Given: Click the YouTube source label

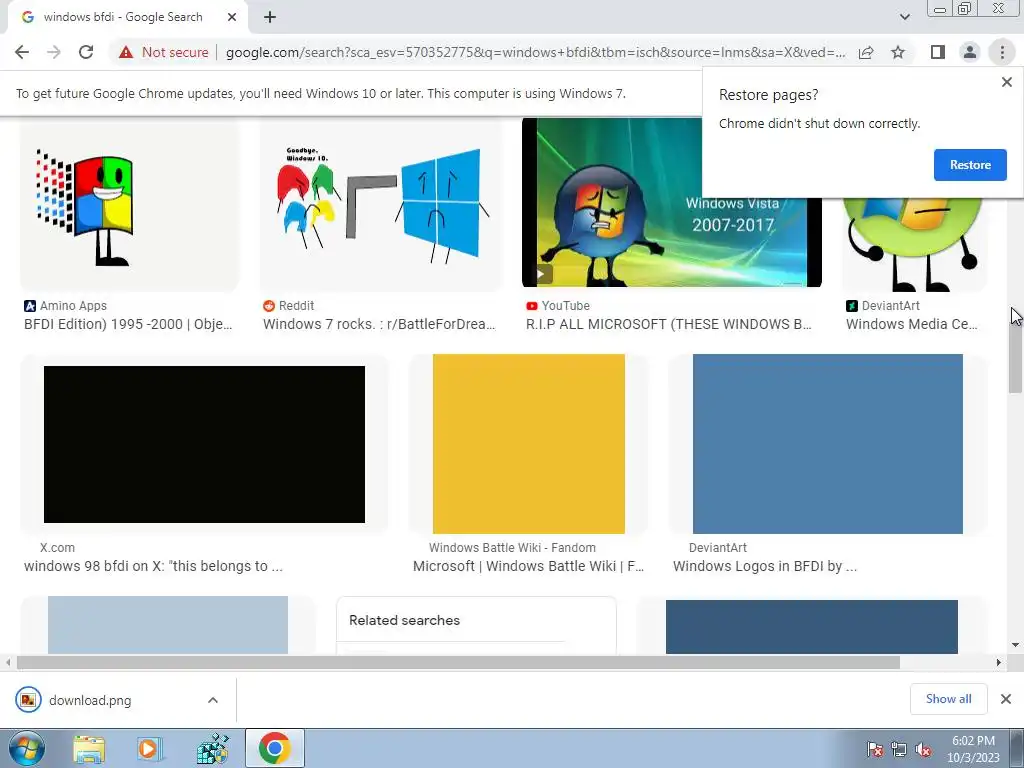Looking at the screenshot, I should point(558,306).
